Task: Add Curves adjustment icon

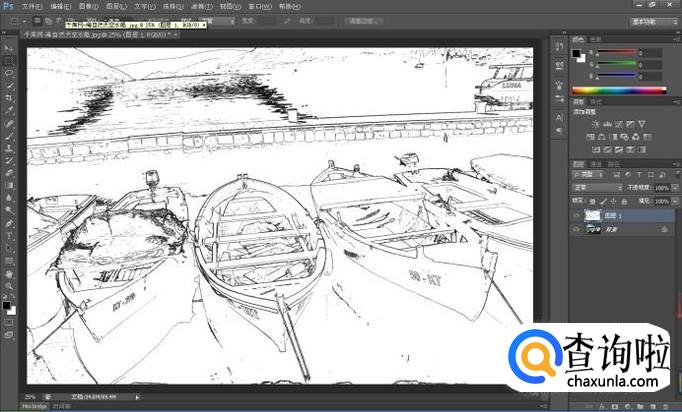Action: [x=619, y=124]
